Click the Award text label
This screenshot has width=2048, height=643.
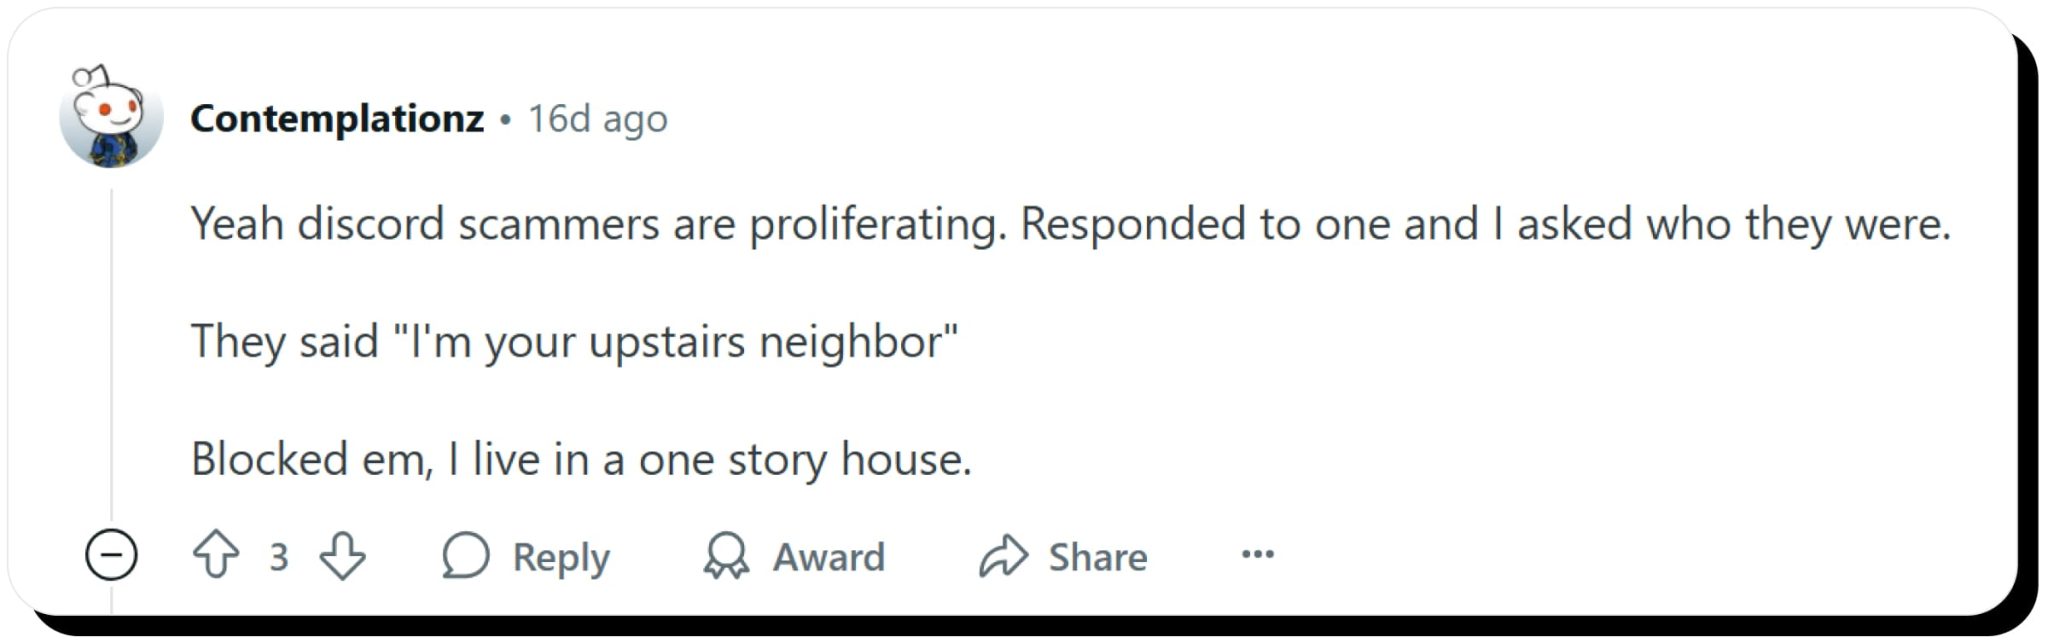tap(828, 557)
